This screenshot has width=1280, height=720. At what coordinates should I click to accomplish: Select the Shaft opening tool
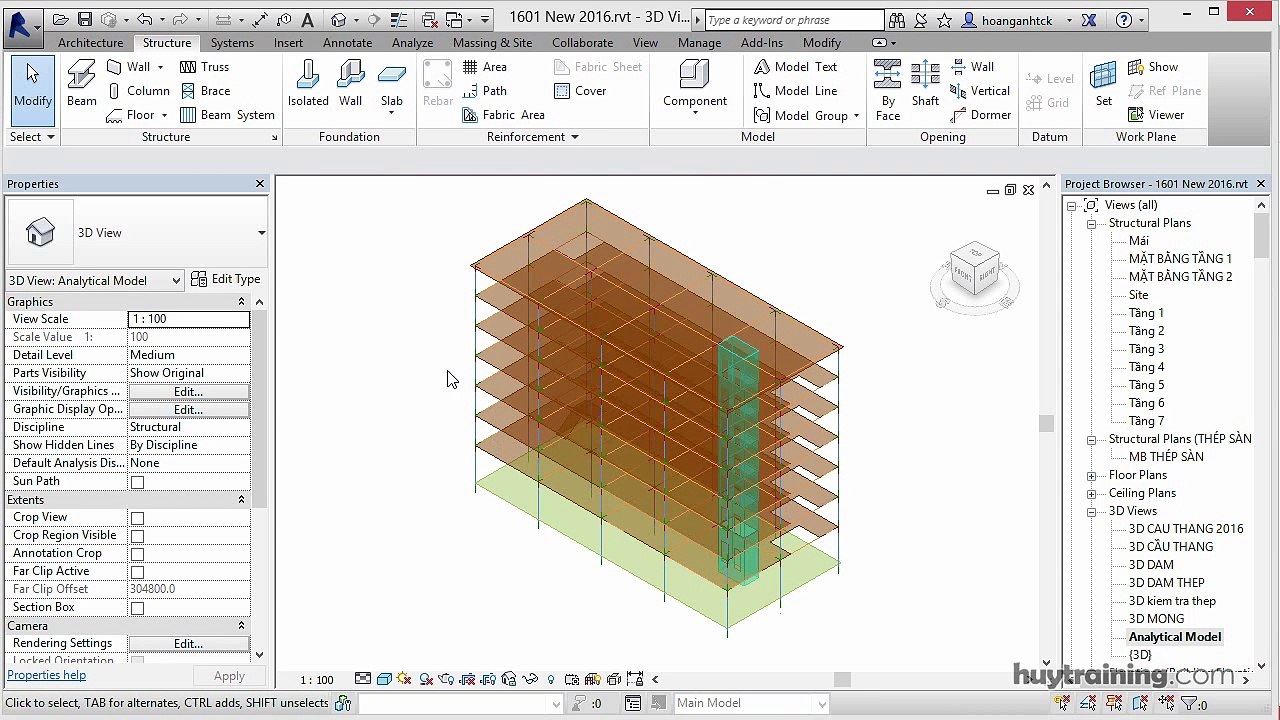click(925, 83)
